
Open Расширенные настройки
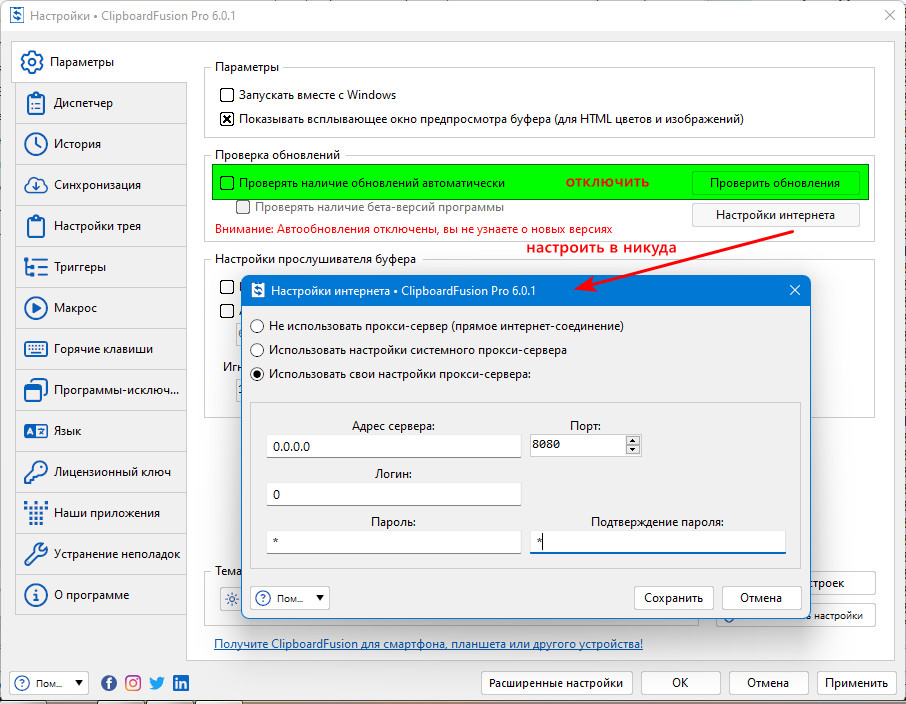pos(556,683)
